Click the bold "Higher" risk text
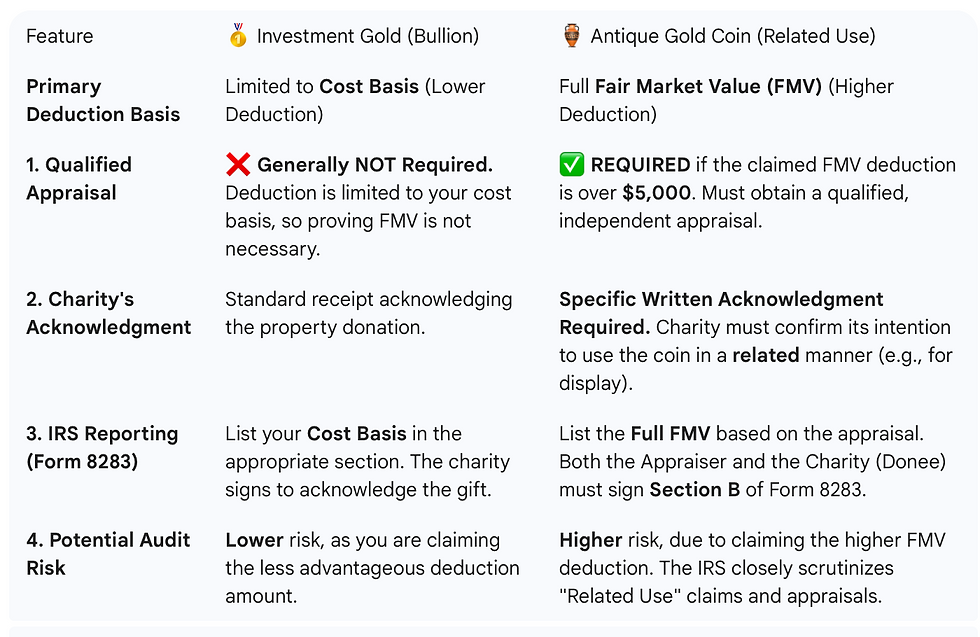Viewport: 980px width, 637px height. pos(591,540)
